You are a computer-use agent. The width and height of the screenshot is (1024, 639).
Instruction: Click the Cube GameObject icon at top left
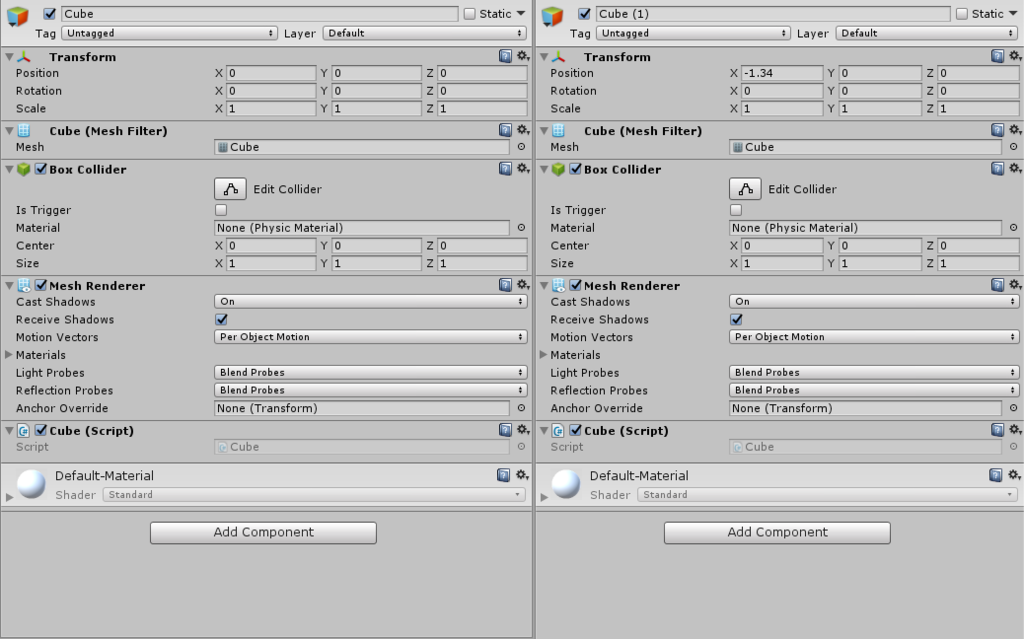click(18, 16)
